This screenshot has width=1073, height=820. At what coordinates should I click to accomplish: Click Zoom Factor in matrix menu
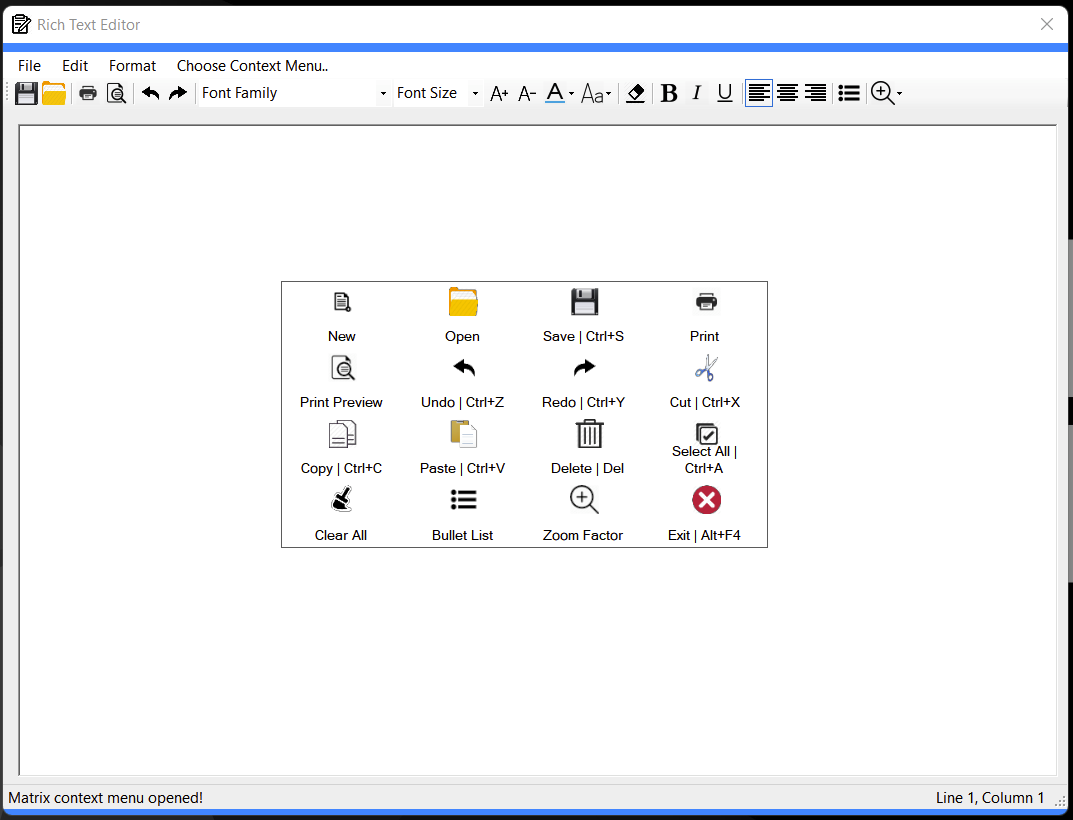584,515
